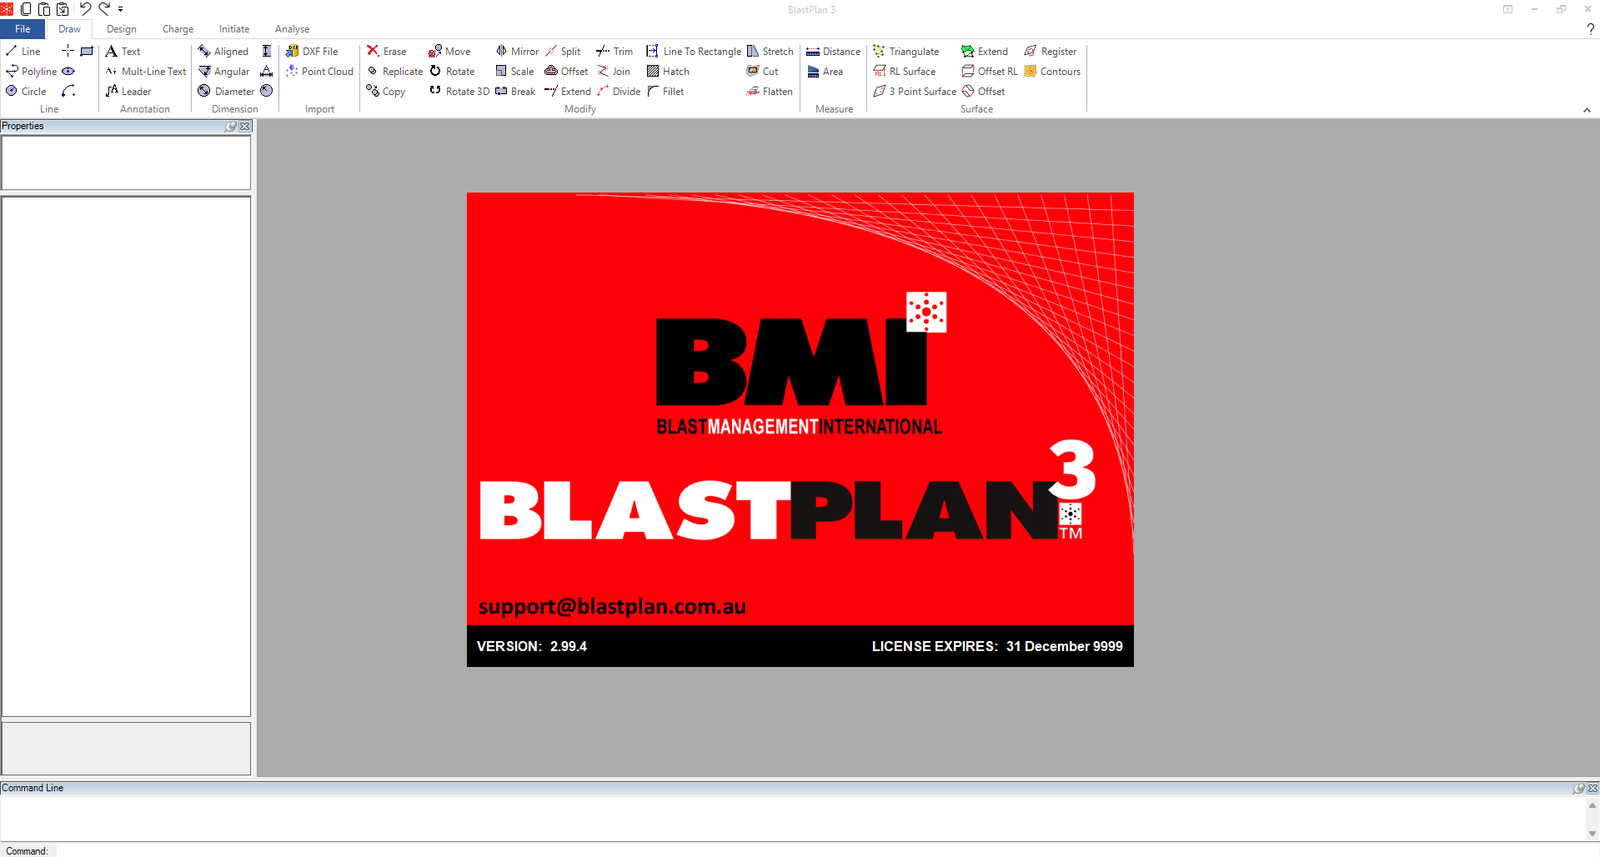Apply the Fillet tool
The width and height of the screenshot is (1600, 857).
point(666,91)
